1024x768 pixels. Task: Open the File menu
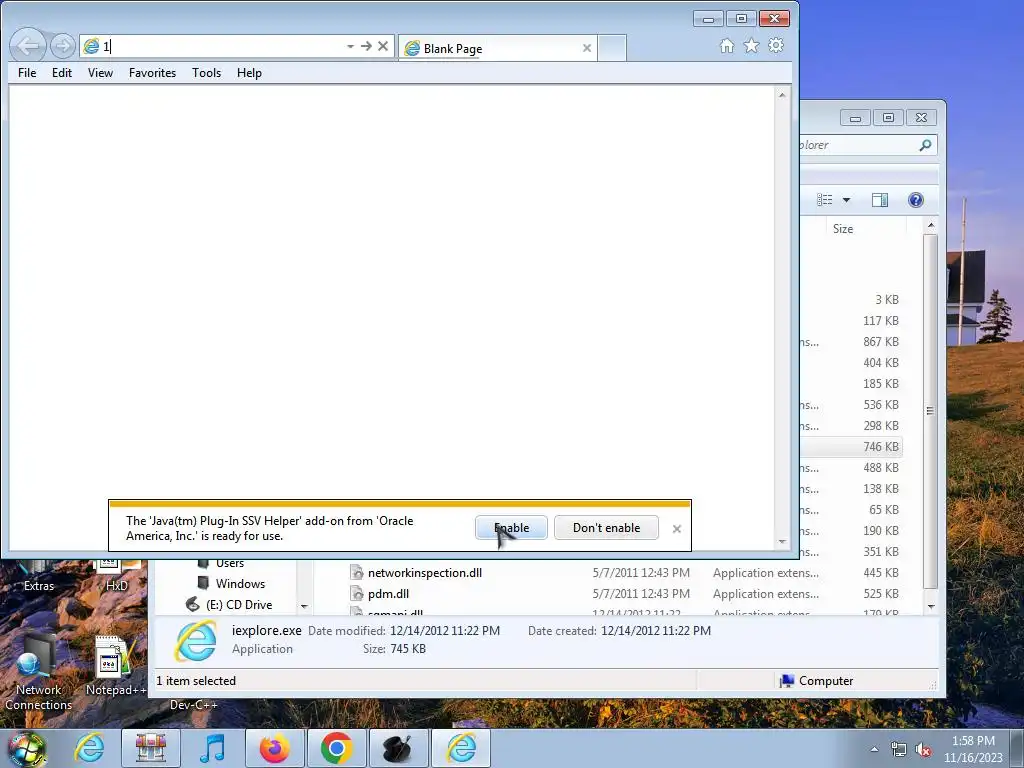(27, 72)
